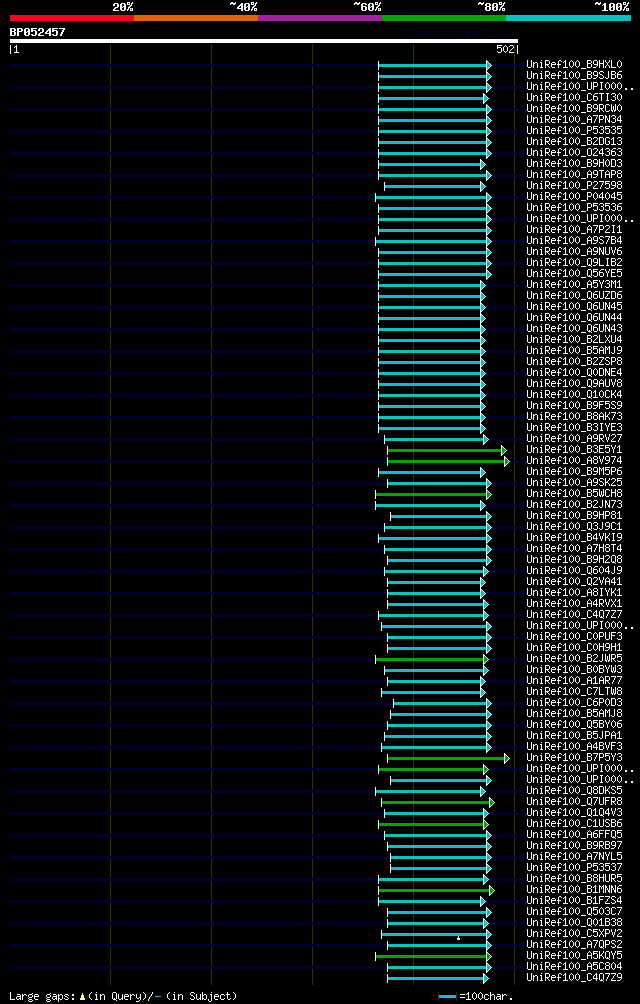Select the UniRef100_Q8DKS5 label

pyautogui.click(x=574, y=790)
